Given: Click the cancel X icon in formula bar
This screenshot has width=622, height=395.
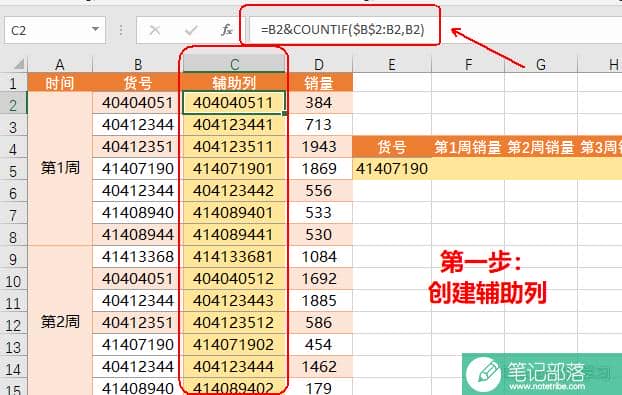Looking at the screenshot, I should 155,30.
